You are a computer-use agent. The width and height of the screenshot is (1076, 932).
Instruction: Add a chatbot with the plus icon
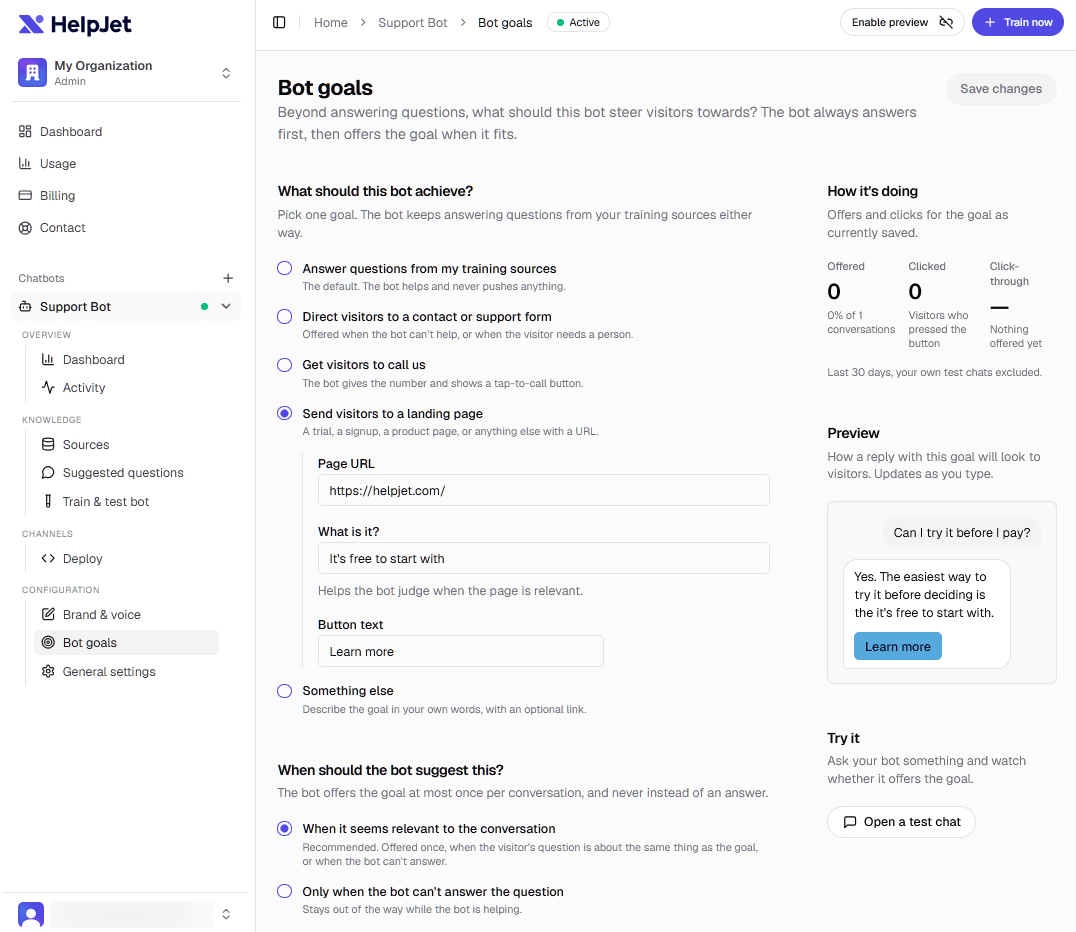[x=228, y=278]
